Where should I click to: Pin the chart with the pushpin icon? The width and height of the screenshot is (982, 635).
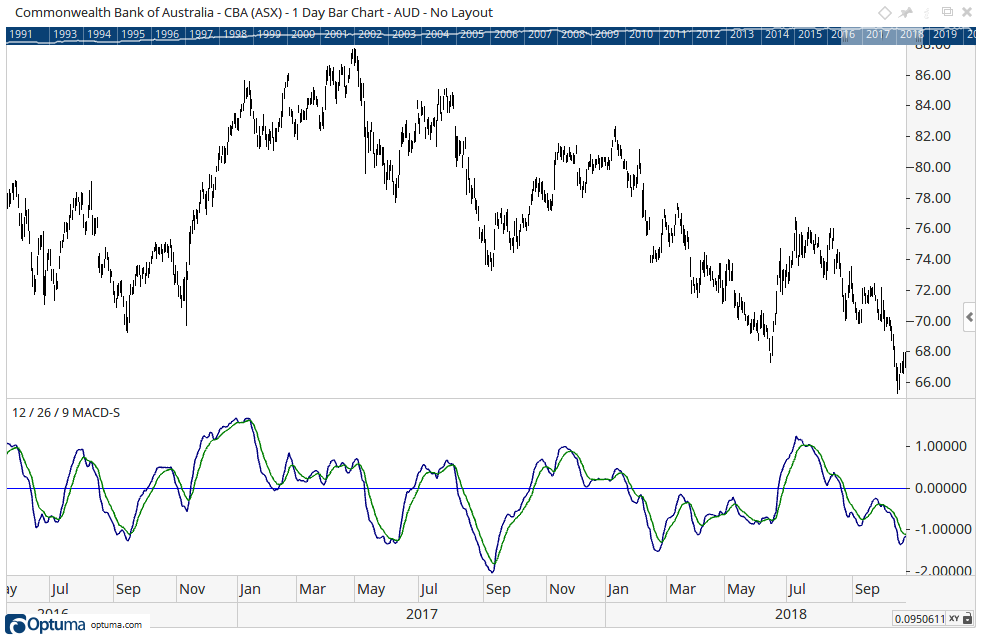pyautogui.click(x=906, y=13)
